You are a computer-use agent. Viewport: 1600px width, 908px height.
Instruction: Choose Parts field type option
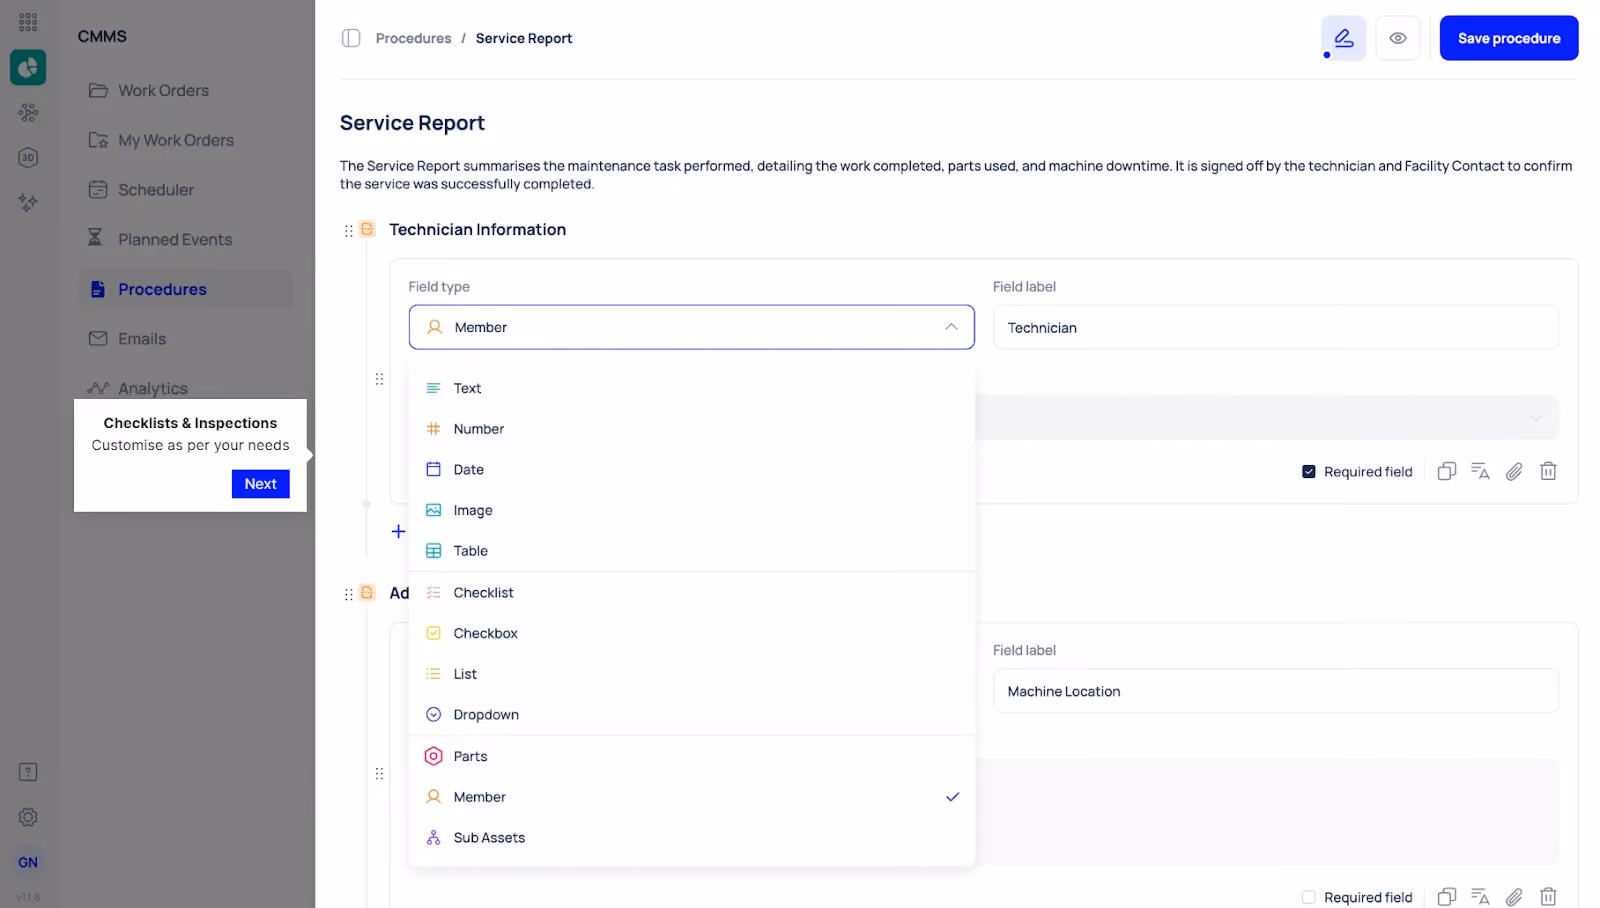point(692,757)
